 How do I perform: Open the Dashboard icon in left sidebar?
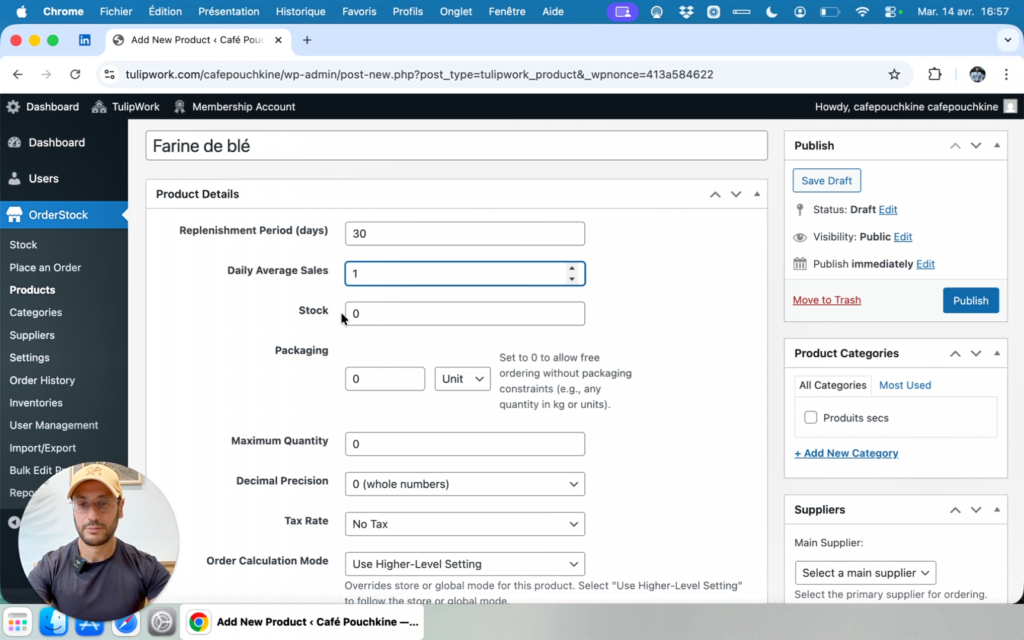click(15, 143)
